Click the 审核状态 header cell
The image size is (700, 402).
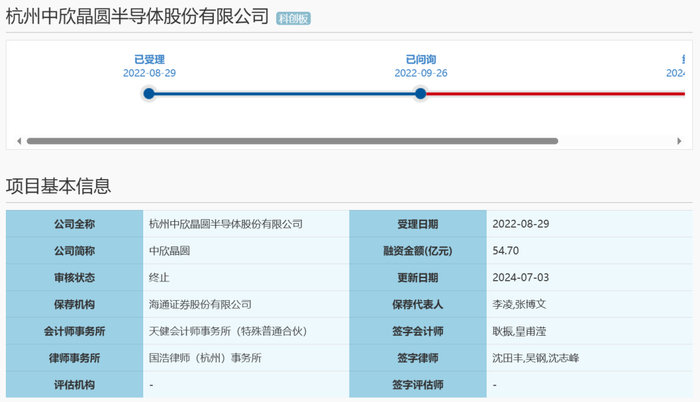click(75, 277)
